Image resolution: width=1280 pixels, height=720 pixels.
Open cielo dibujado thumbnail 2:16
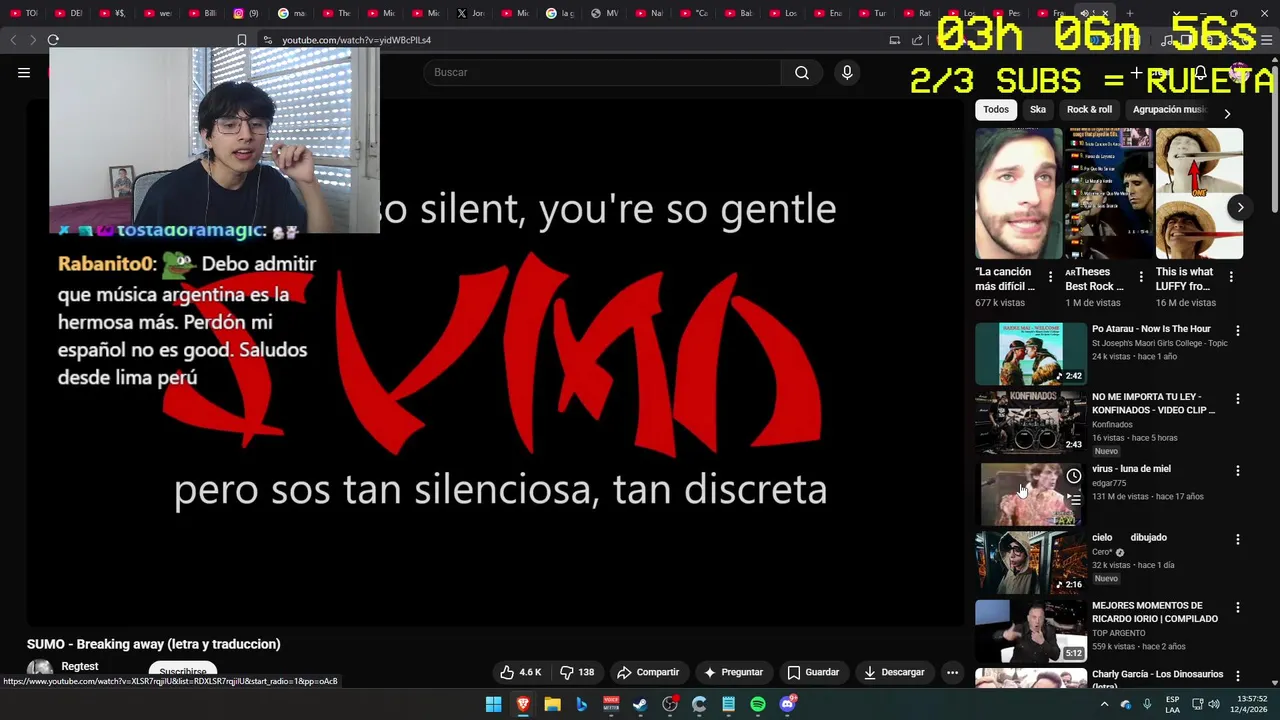pyautogui.click(x=1031, y=561)
